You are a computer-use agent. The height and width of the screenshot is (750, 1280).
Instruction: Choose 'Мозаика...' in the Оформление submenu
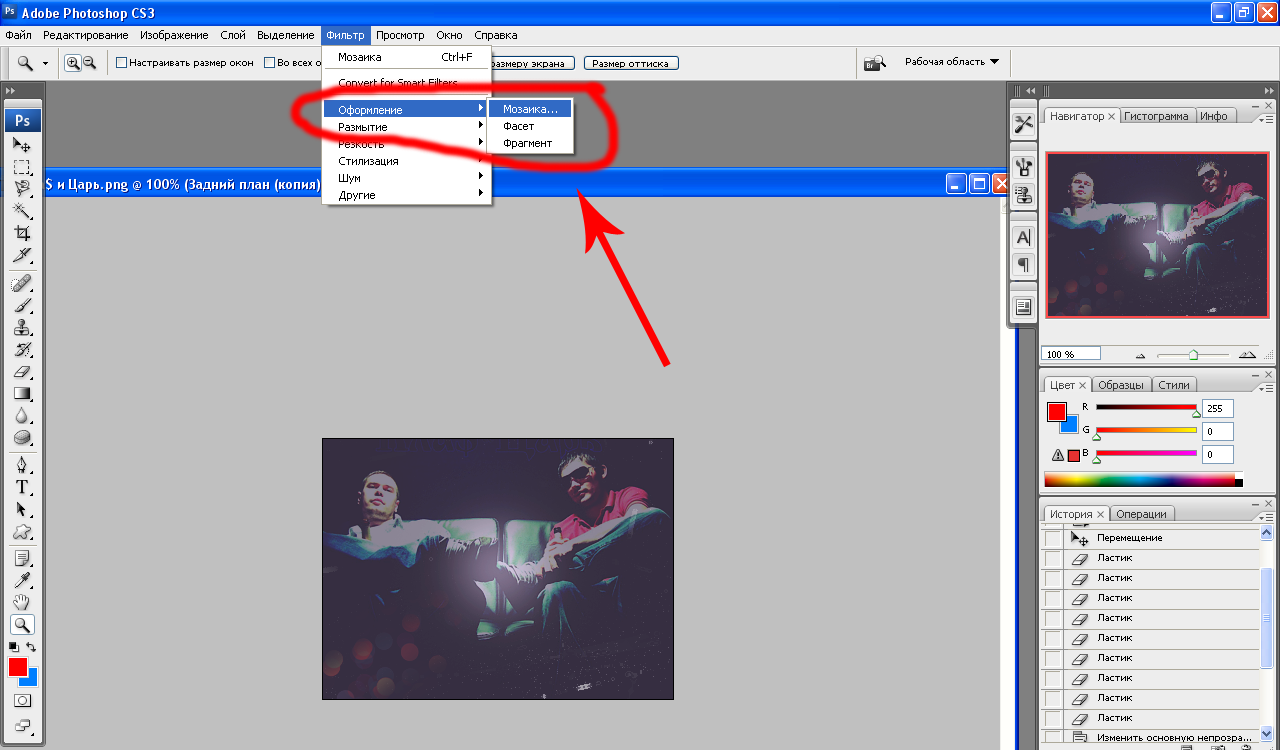529,109
